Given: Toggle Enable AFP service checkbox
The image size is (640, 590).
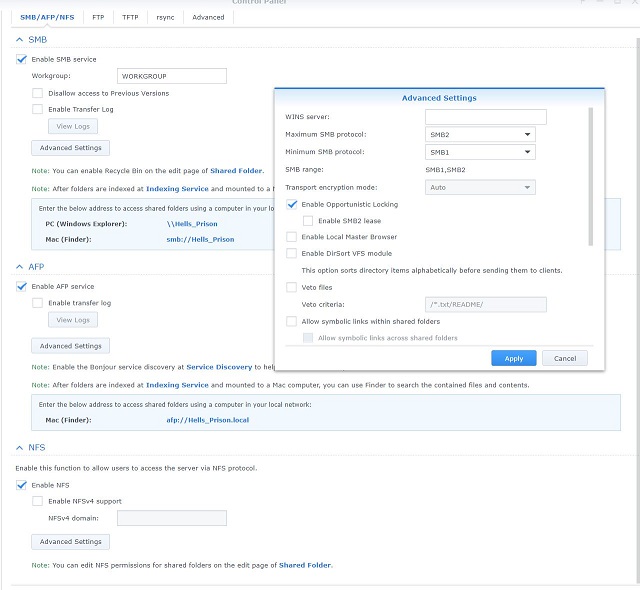Looking at the screenshot, I should [22, 286].
